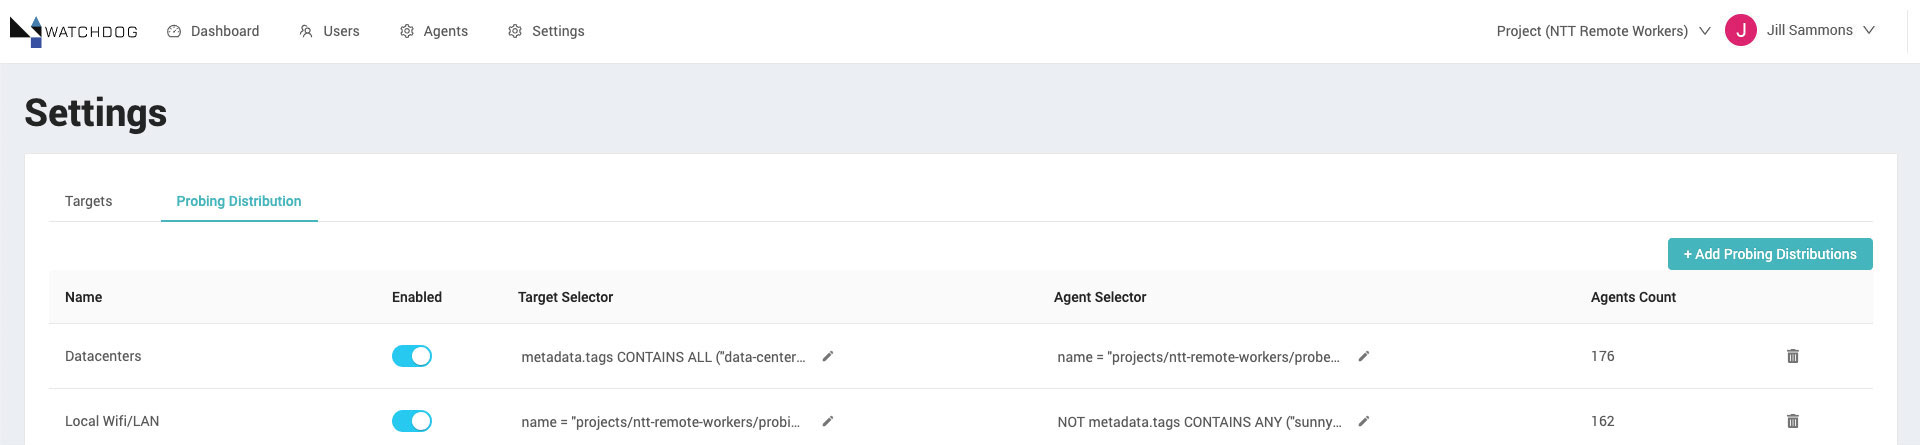The image size is (1920, 445).
Task: Delete the Datacenters probing distribution
Action: pyautogui.click(x=1793, y=356)
